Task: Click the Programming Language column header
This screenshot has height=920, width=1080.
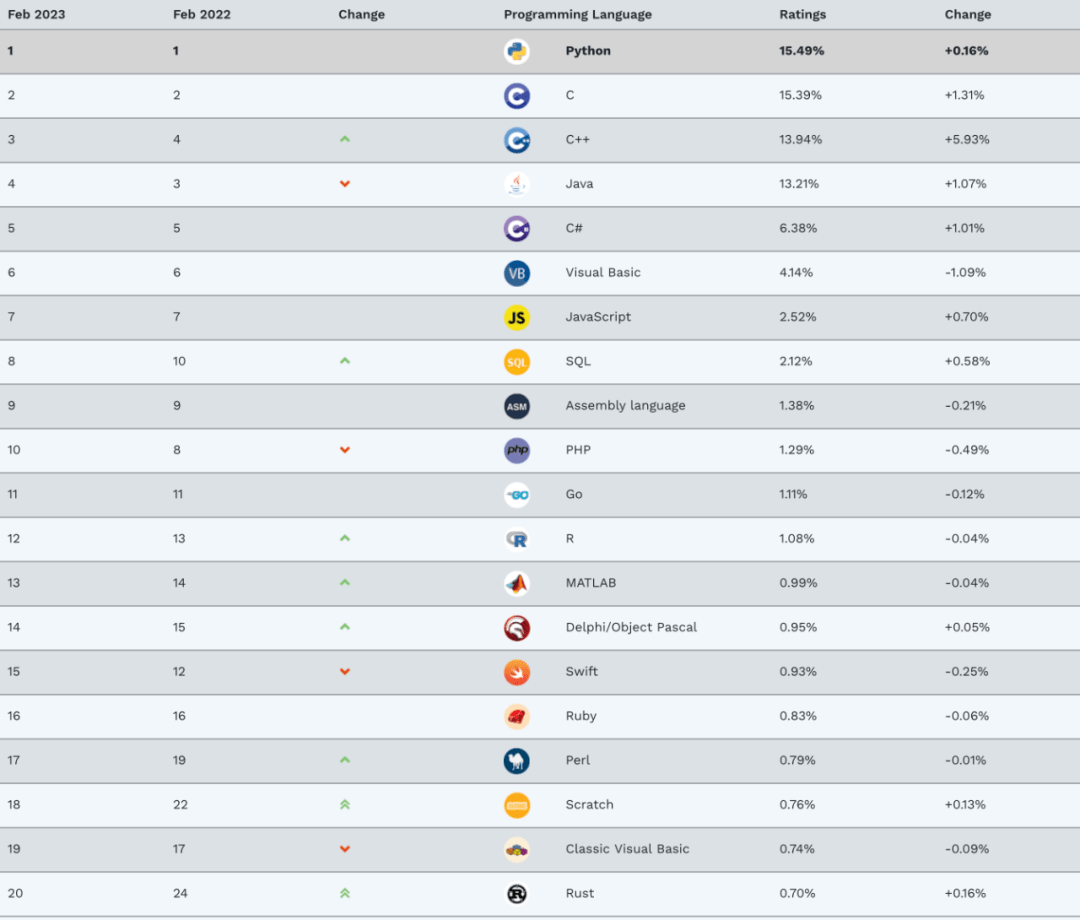Action: click(577, 14)
